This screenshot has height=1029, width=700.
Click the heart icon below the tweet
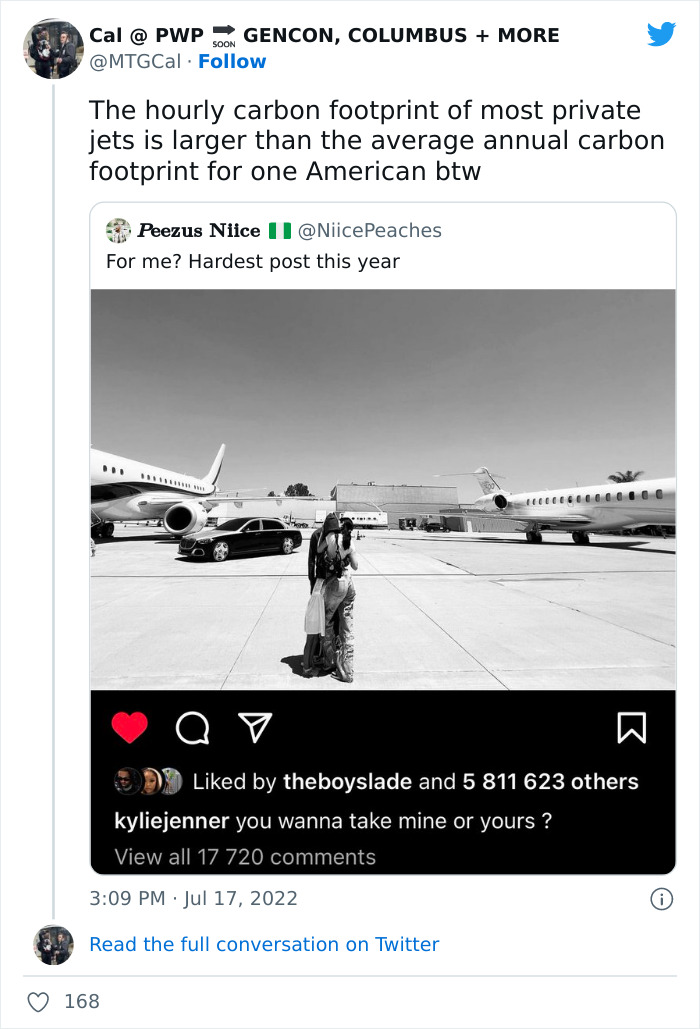(x=40, y=1000)
